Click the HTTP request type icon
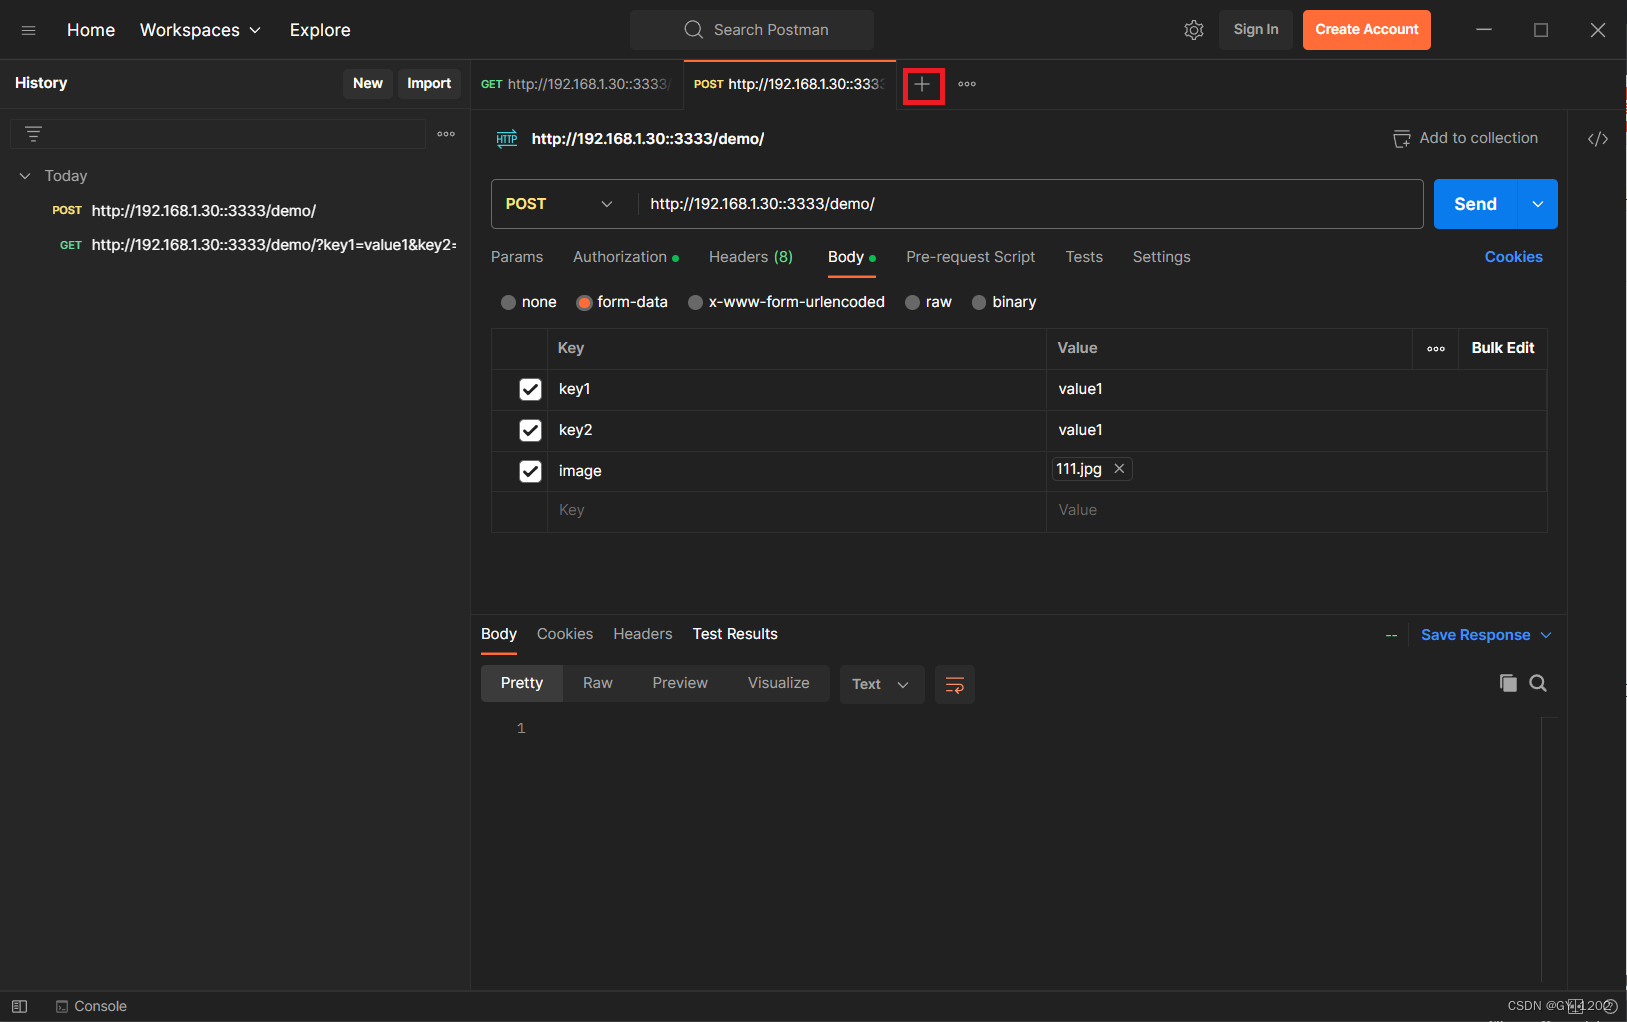The width and height of the screenshot is (1627, 1022). (x=507, y=139)
